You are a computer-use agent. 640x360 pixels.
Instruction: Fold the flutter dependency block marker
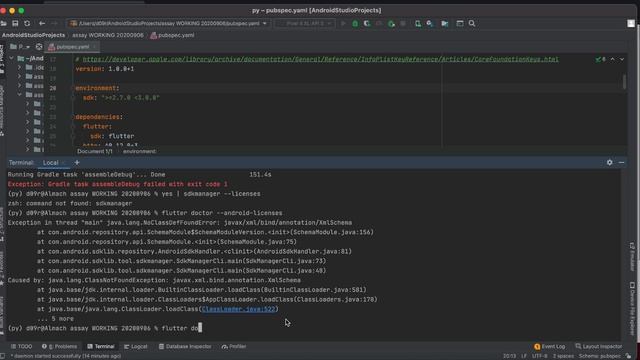(x=73, y=127)
